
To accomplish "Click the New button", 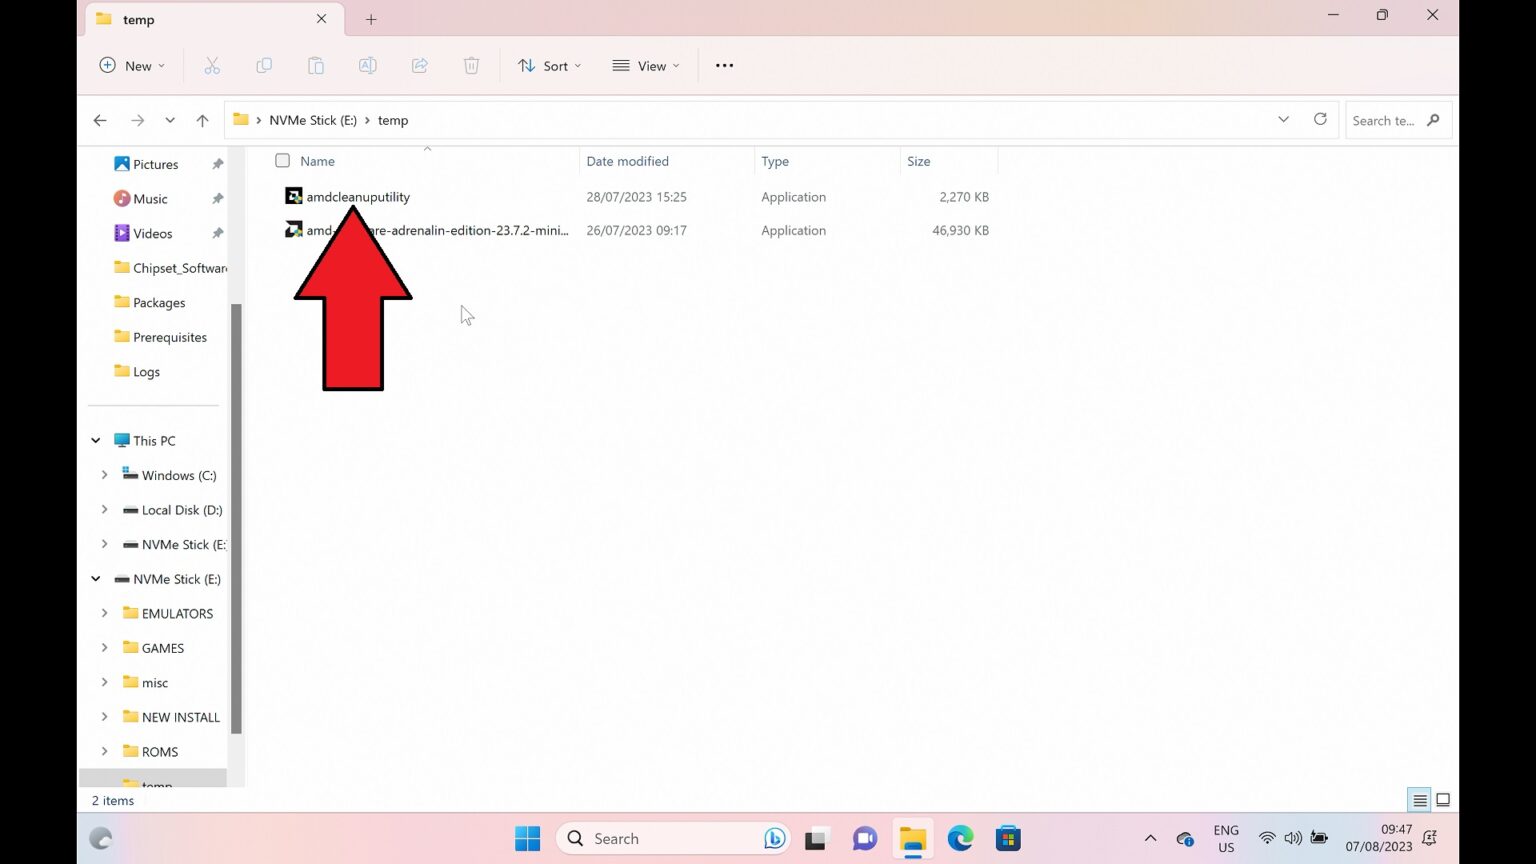I will (131, 65).
